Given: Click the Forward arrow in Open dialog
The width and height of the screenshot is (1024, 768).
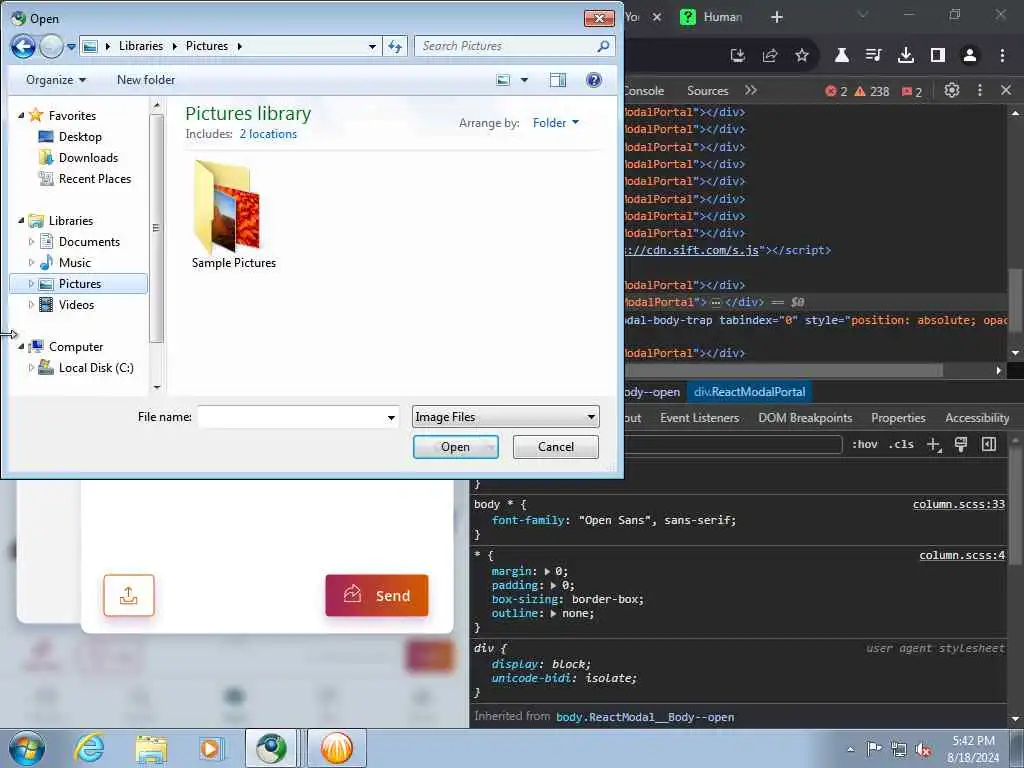Looking at the screenshot, I should point(52,46).
